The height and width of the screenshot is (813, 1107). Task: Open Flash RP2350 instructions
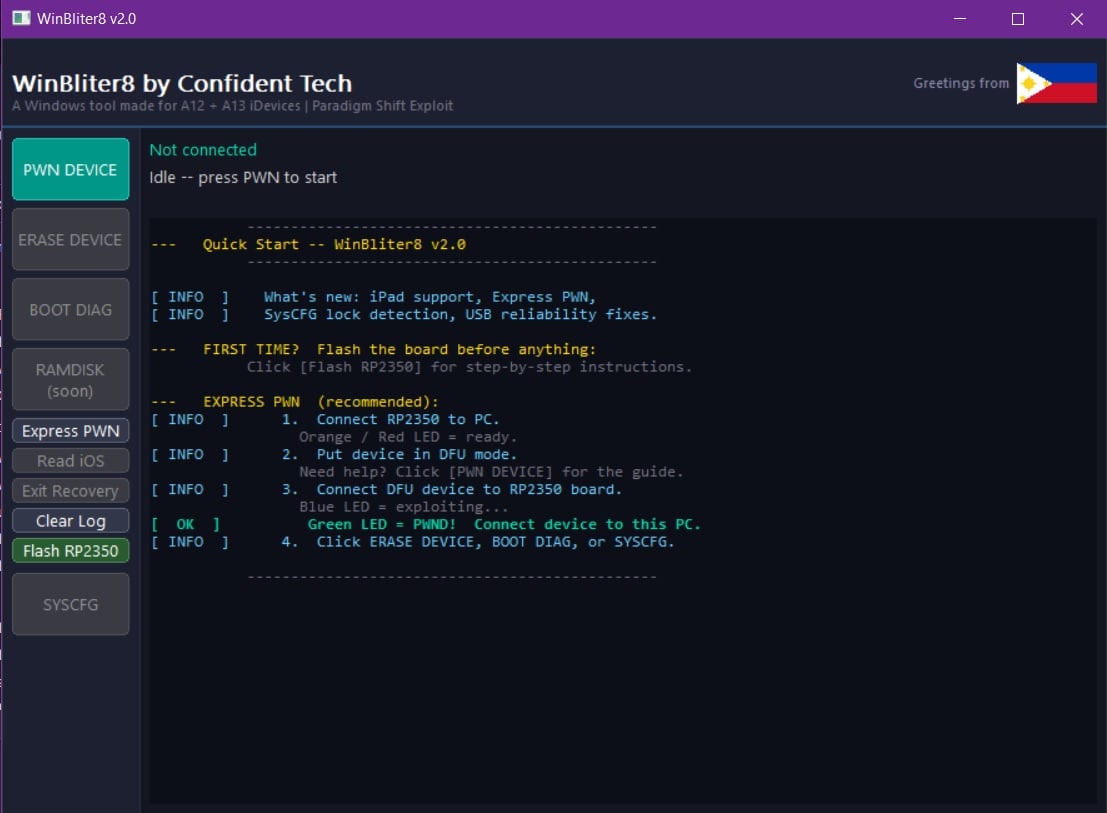(x=71, y=550)
